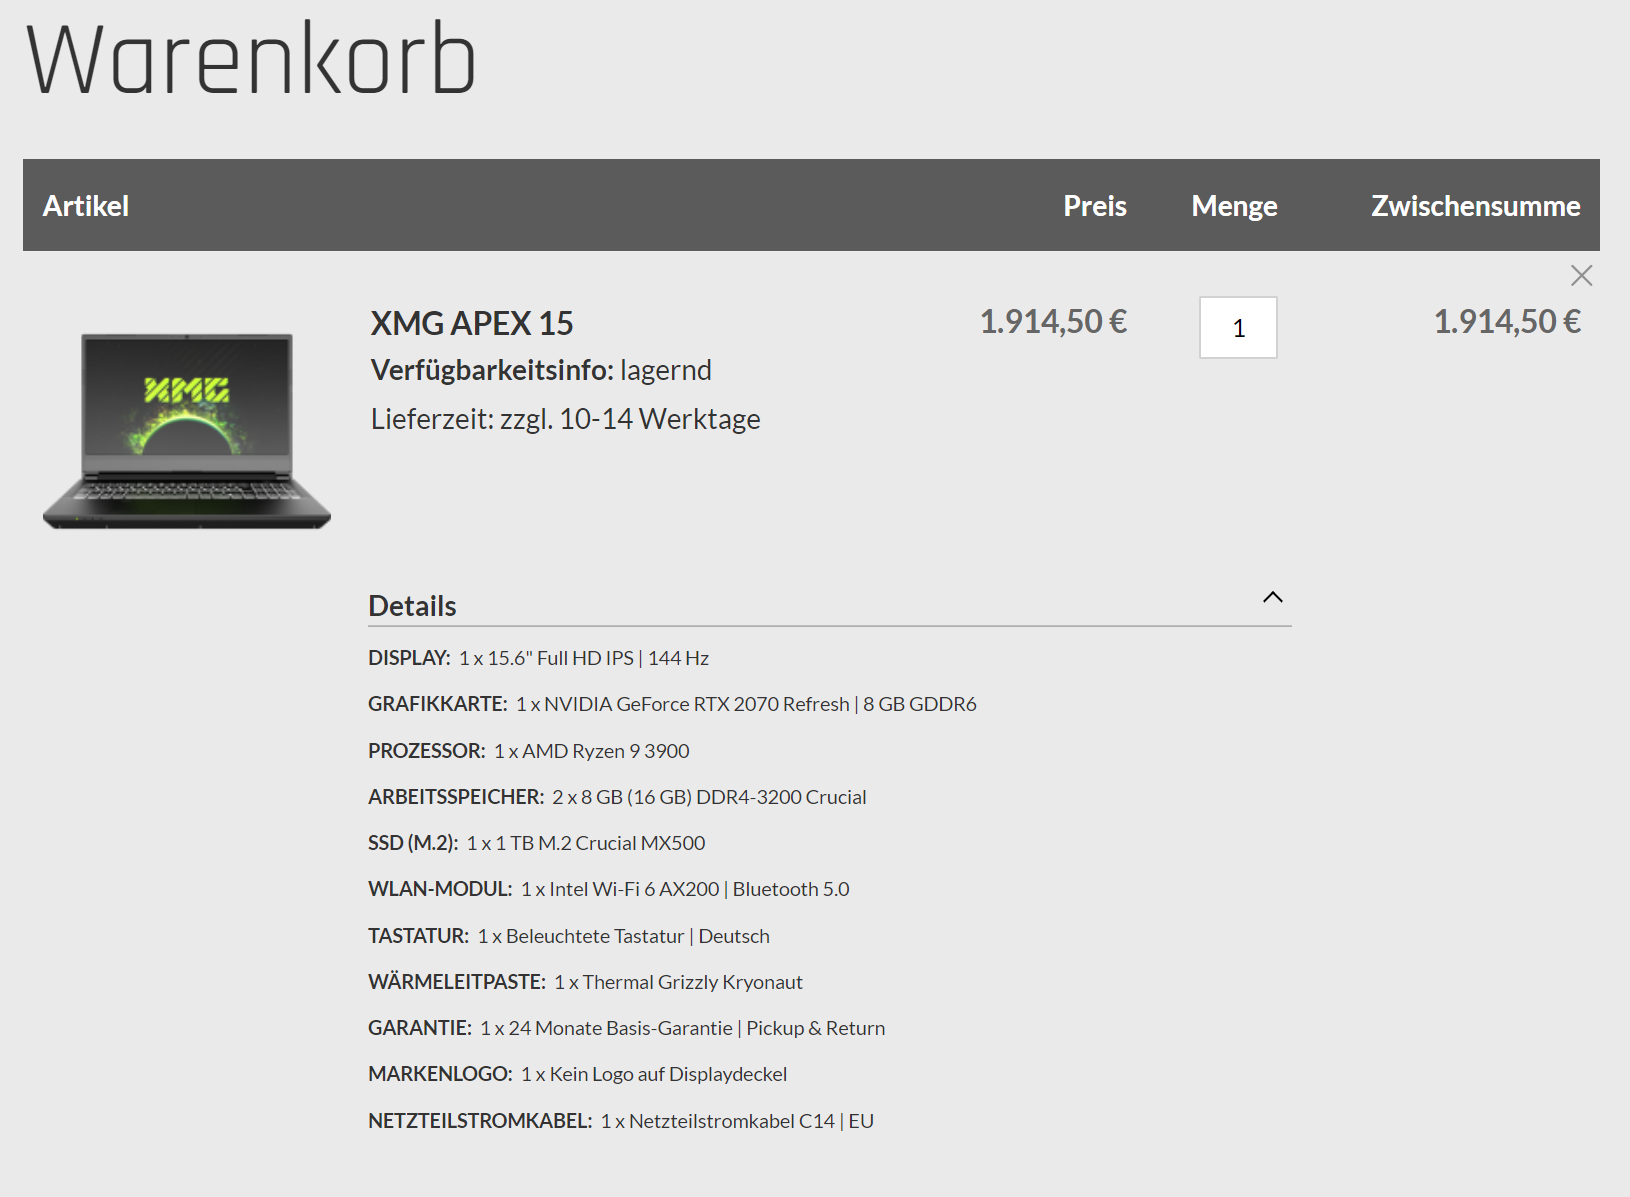Click the Lieferzeit 10-14 Werktage text
This screenshot has width=1630, height=1197.
pyautogui.click(x=566, y=419)
